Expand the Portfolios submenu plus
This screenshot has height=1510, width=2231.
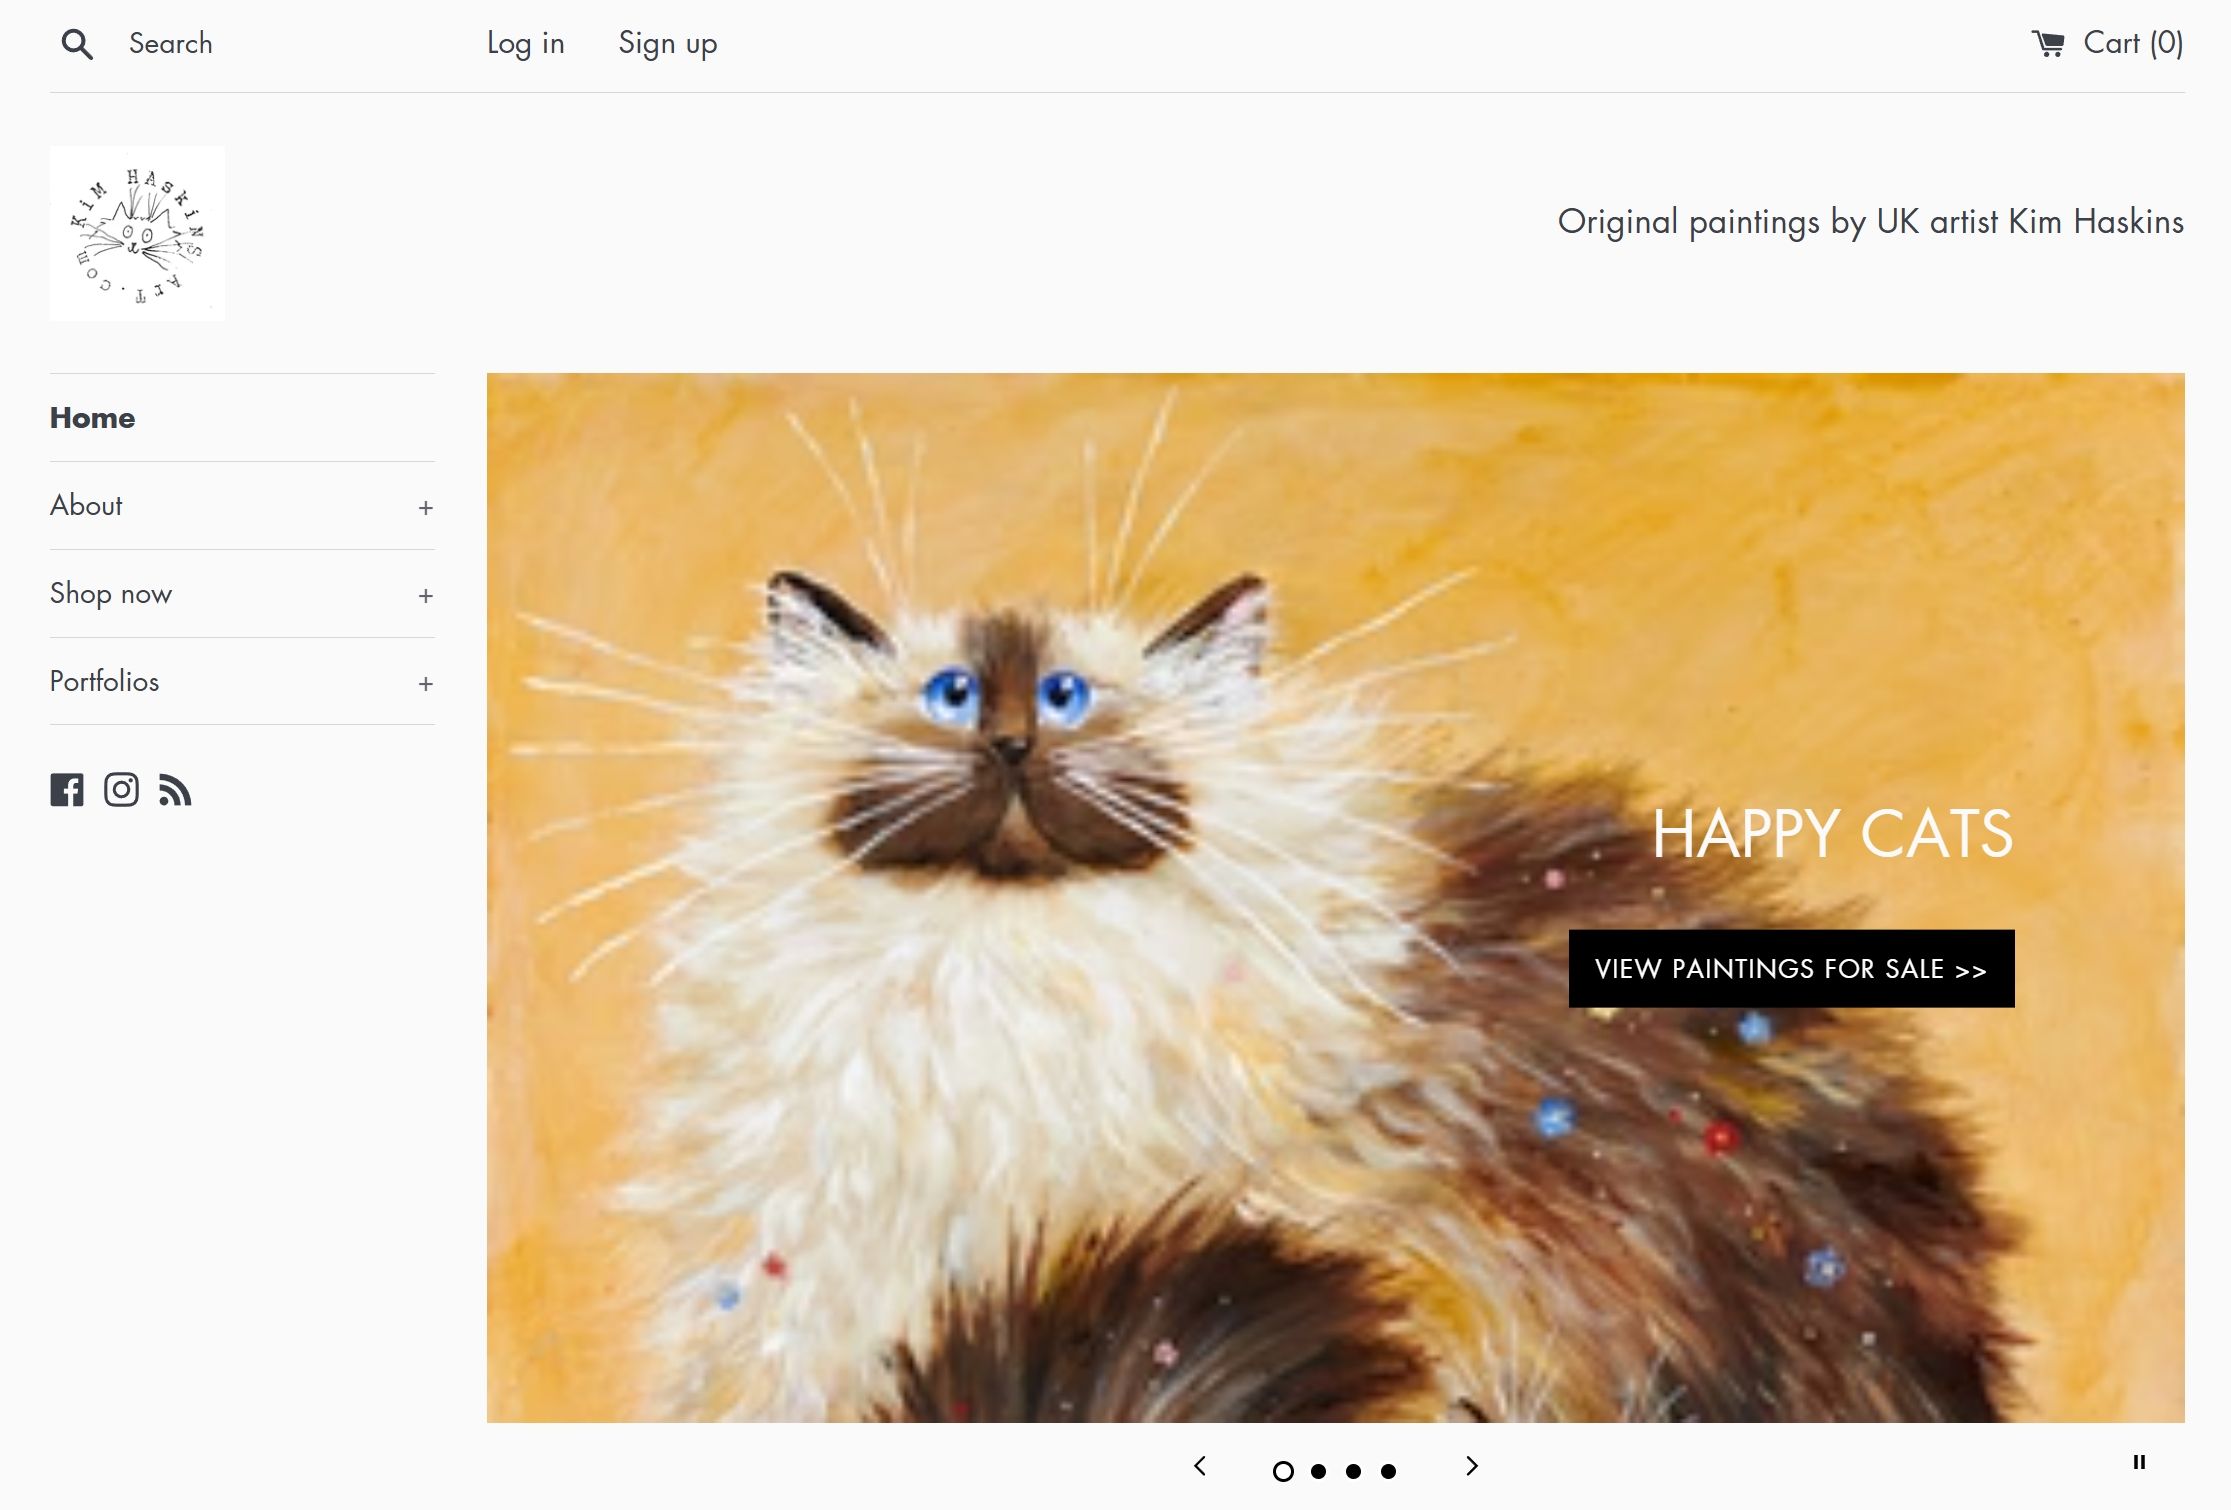coord(425,683)
